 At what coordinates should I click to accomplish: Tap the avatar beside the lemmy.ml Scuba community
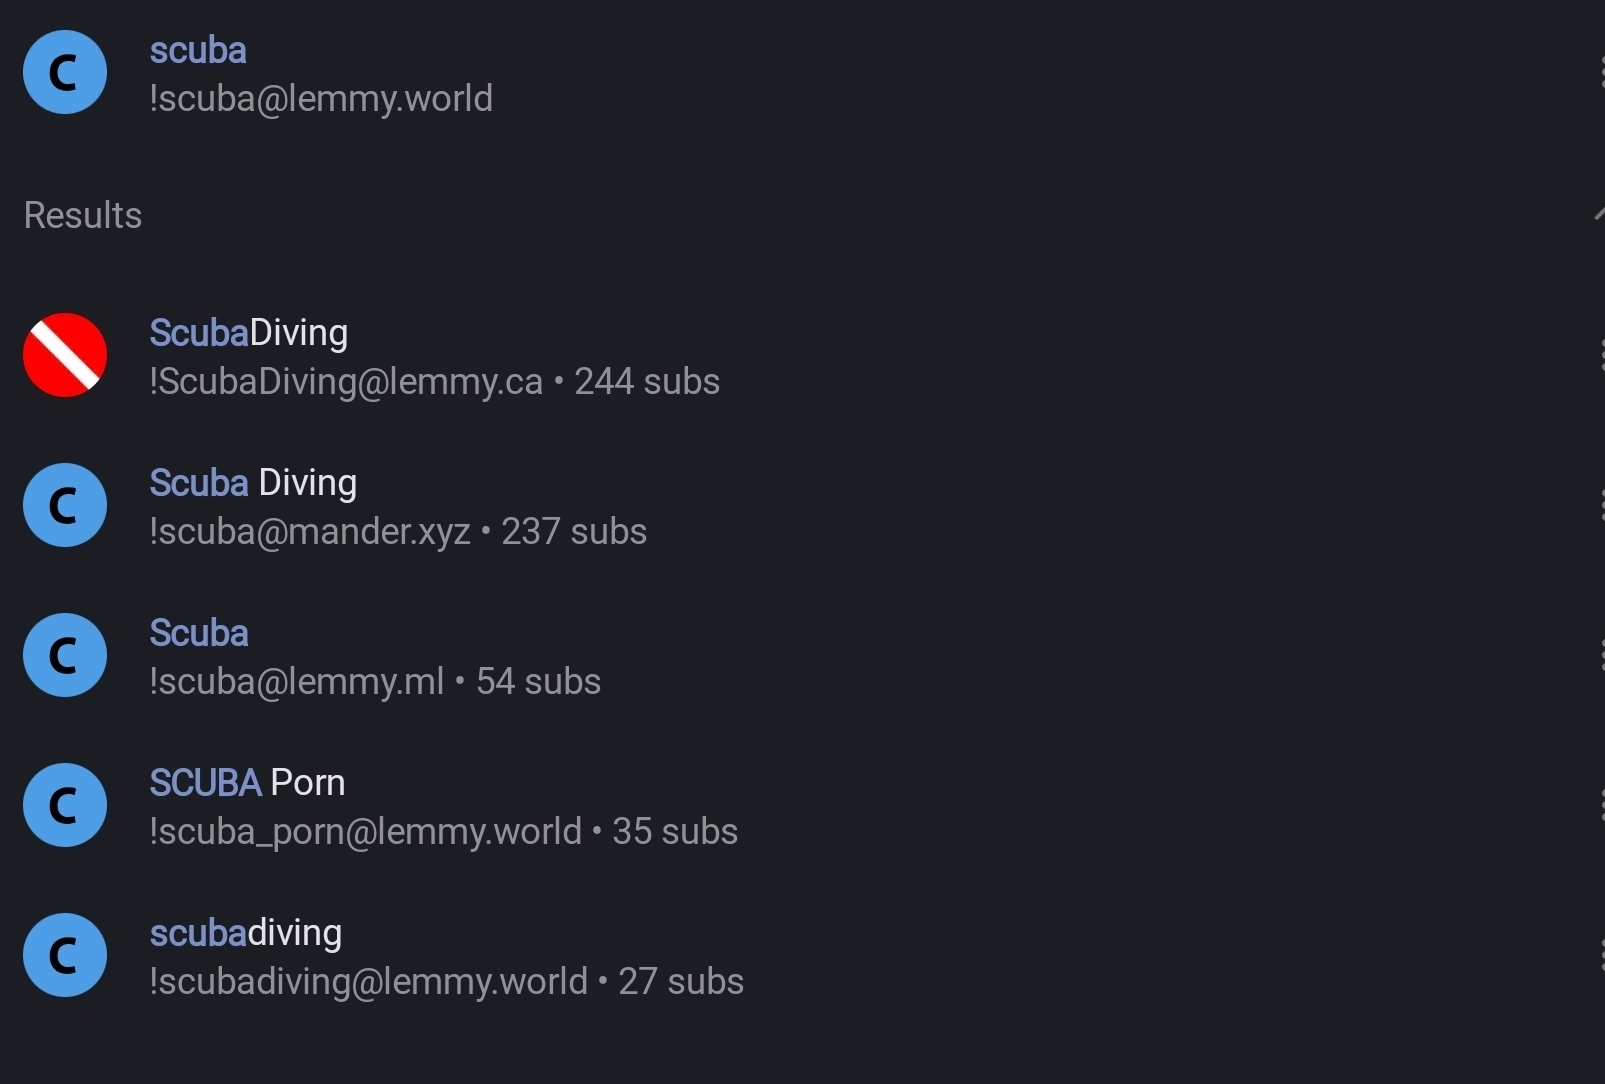(65, 655)
